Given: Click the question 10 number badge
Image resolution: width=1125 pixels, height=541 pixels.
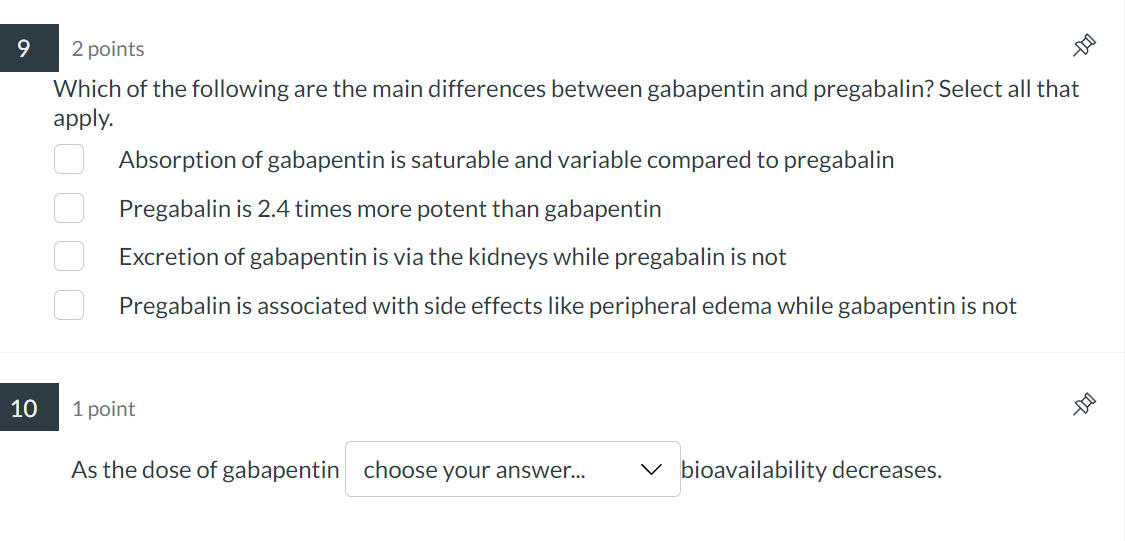Looking at the screenshot, I should click(24, 408).
